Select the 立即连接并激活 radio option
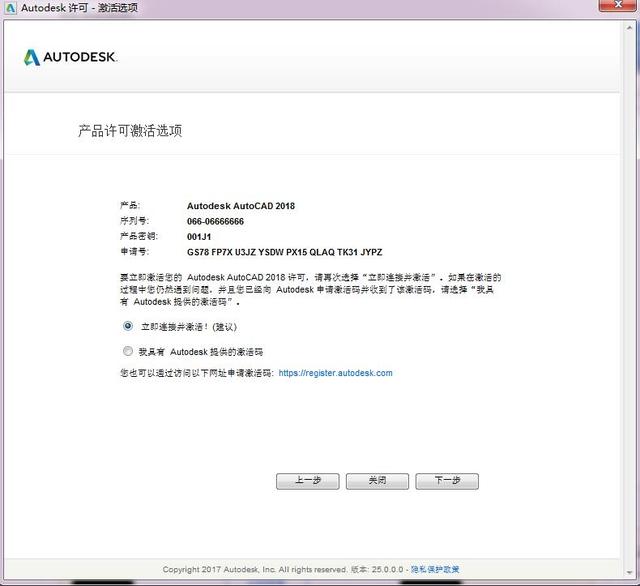This screenshot has width=640, height=586. point(128,326)
